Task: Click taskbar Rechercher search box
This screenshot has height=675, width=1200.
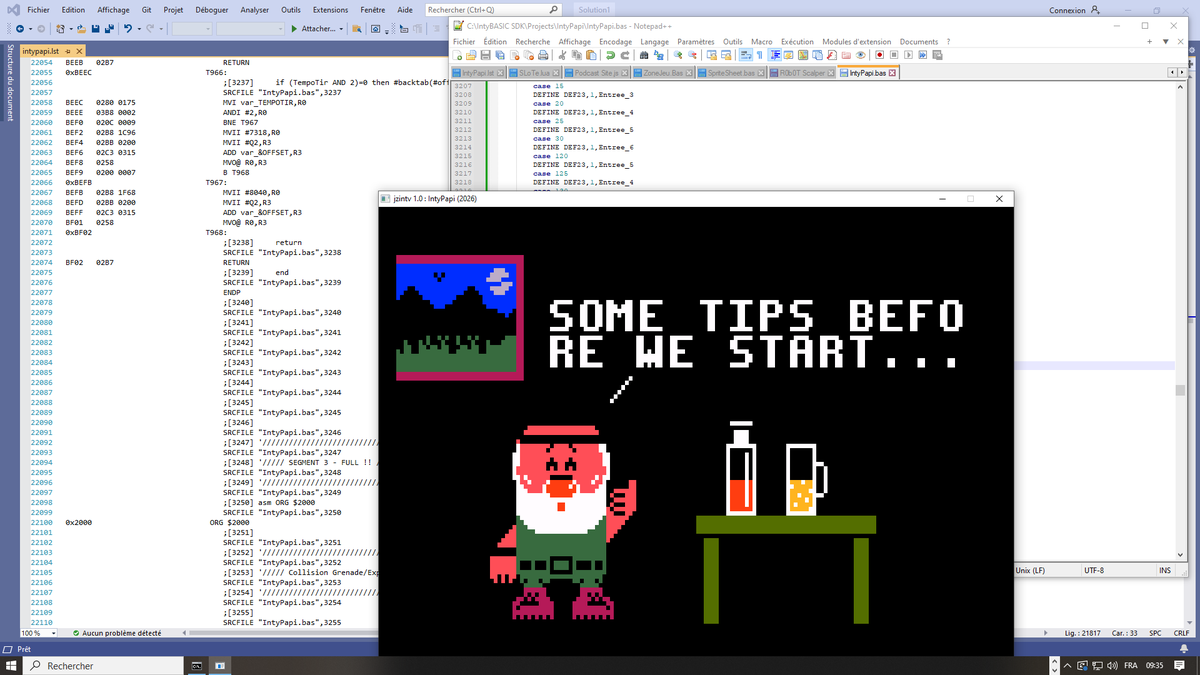Action: pyautogui.click(x=105, y=665)
